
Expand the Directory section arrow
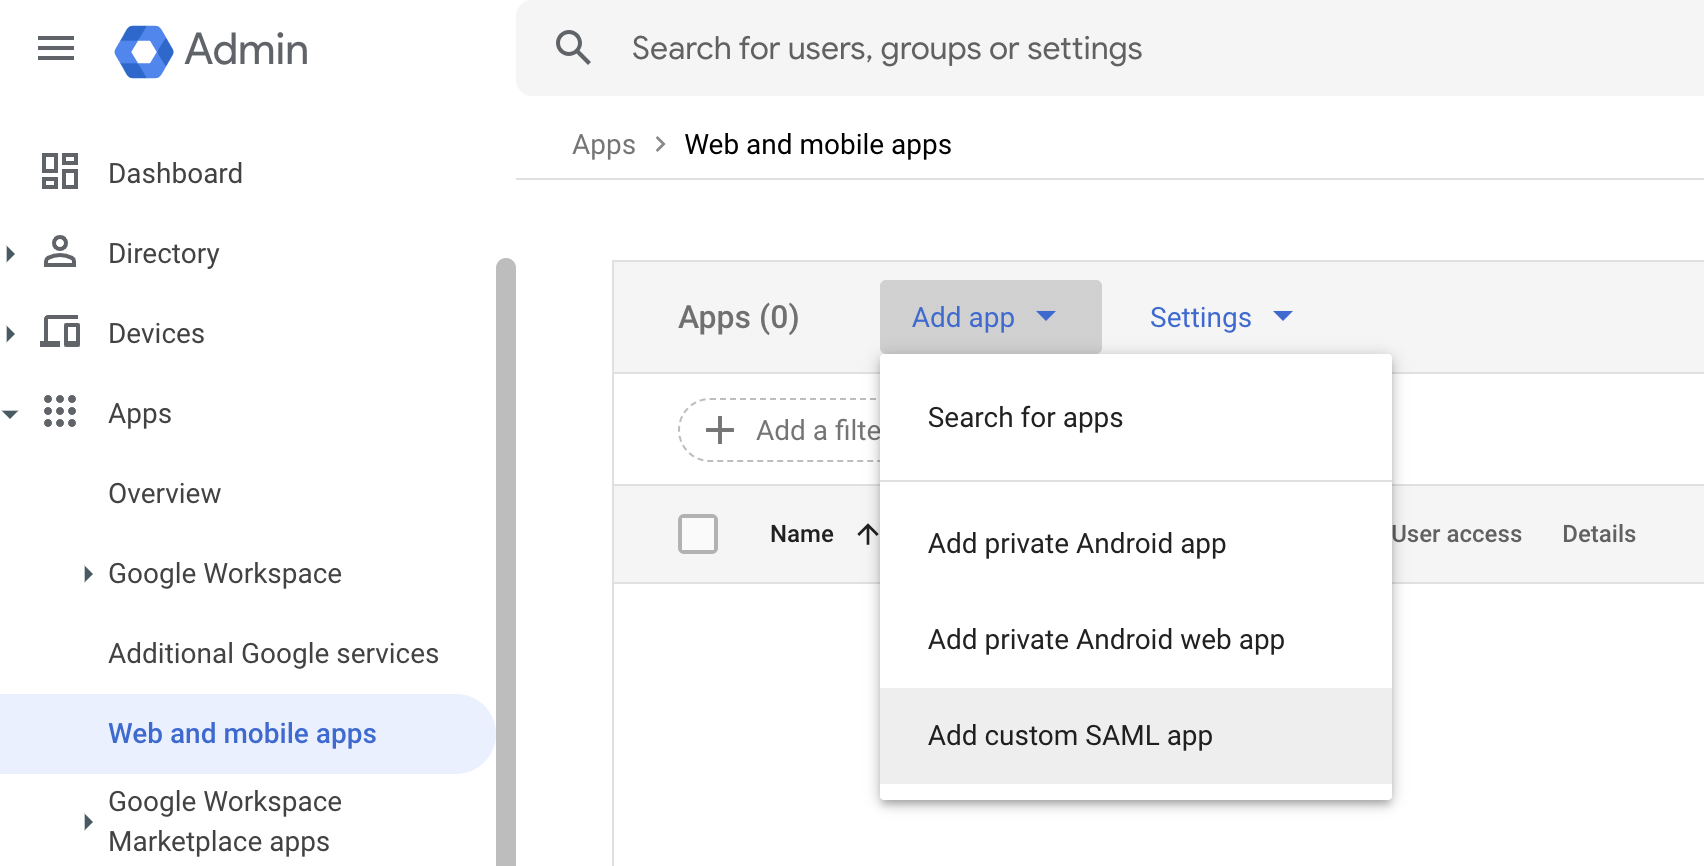(11, 254)
